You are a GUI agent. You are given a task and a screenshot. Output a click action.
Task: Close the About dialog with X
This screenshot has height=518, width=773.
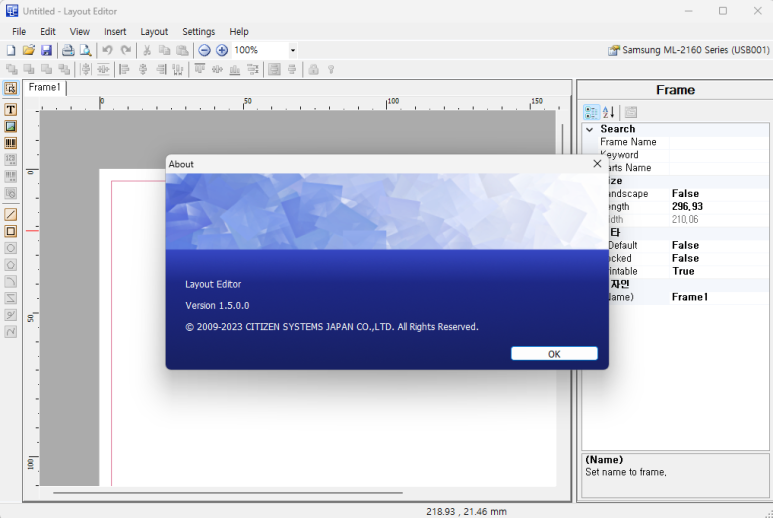point(597,164)
